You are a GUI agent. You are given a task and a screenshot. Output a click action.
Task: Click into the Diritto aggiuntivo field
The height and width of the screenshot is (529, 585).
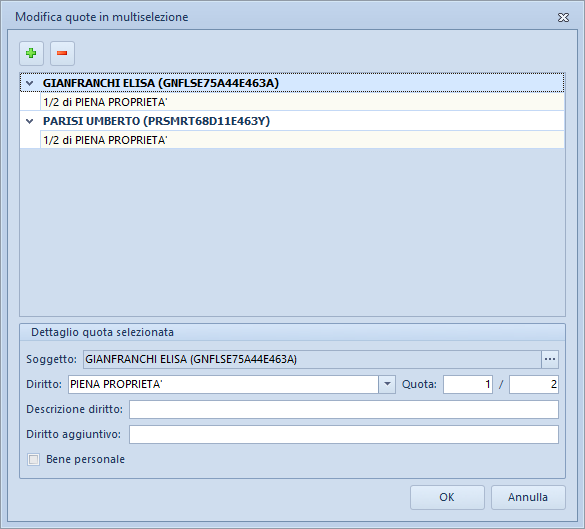click(x=344, y=434)
